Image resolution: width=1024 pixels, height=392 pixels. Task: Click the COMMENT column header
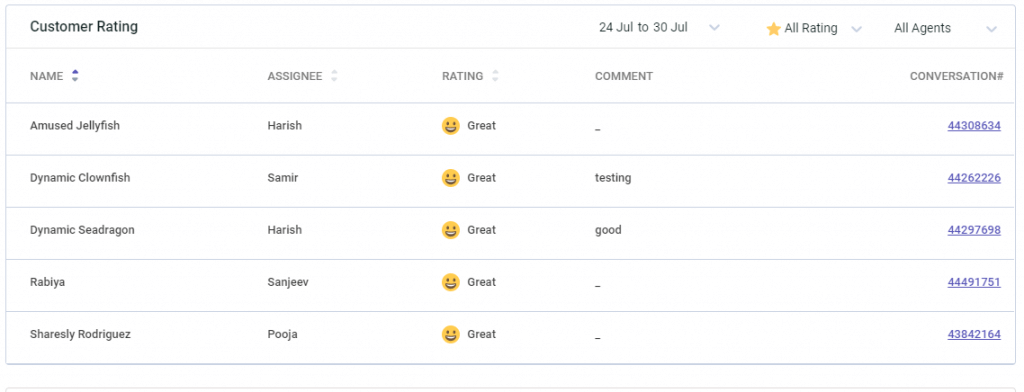(624, 76)
